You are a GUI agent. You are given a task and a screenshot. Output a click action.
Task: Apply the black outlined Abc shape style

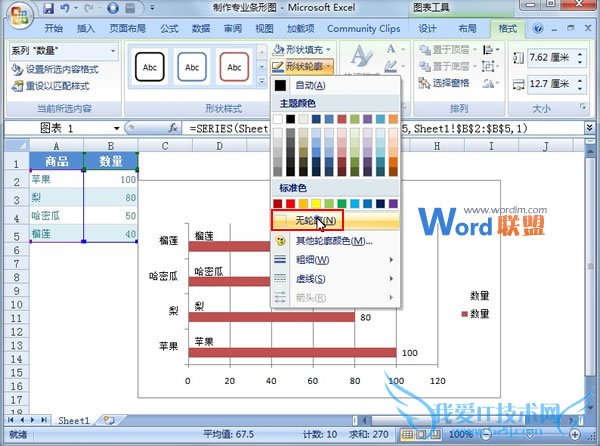point(150,67)
